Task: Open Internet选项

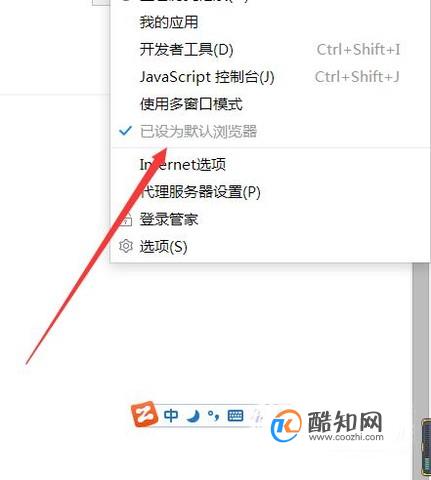Action: coord(270,165)
